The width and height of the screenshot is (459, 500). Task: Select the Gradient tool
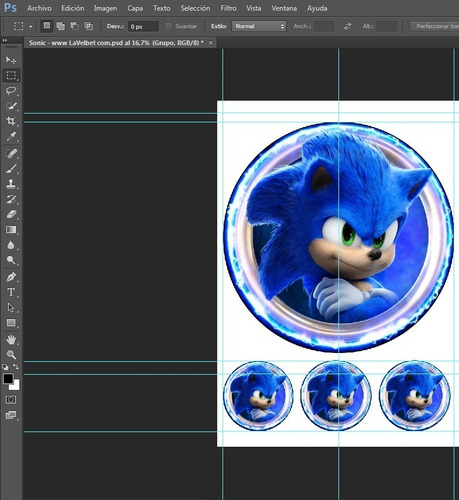[11, 230]
